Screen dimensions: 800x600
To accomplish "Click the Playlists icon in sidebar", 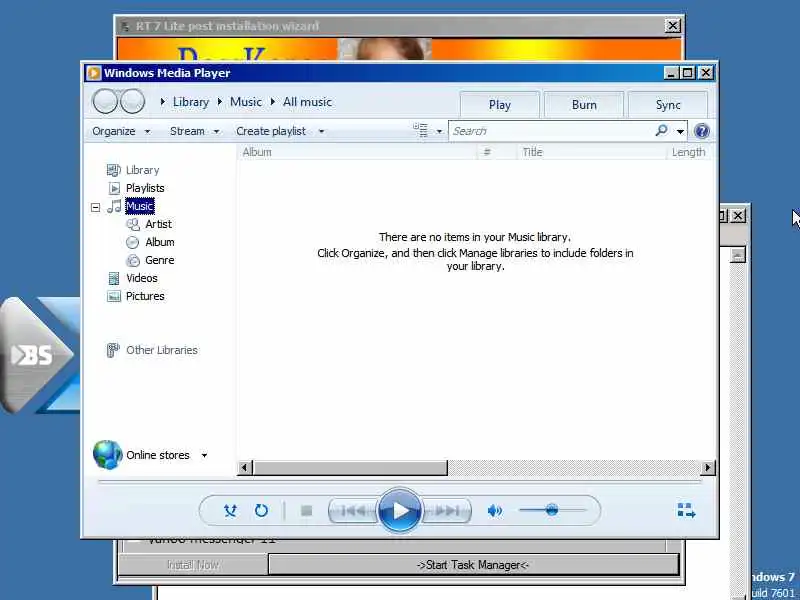I will tap(115, 188).
